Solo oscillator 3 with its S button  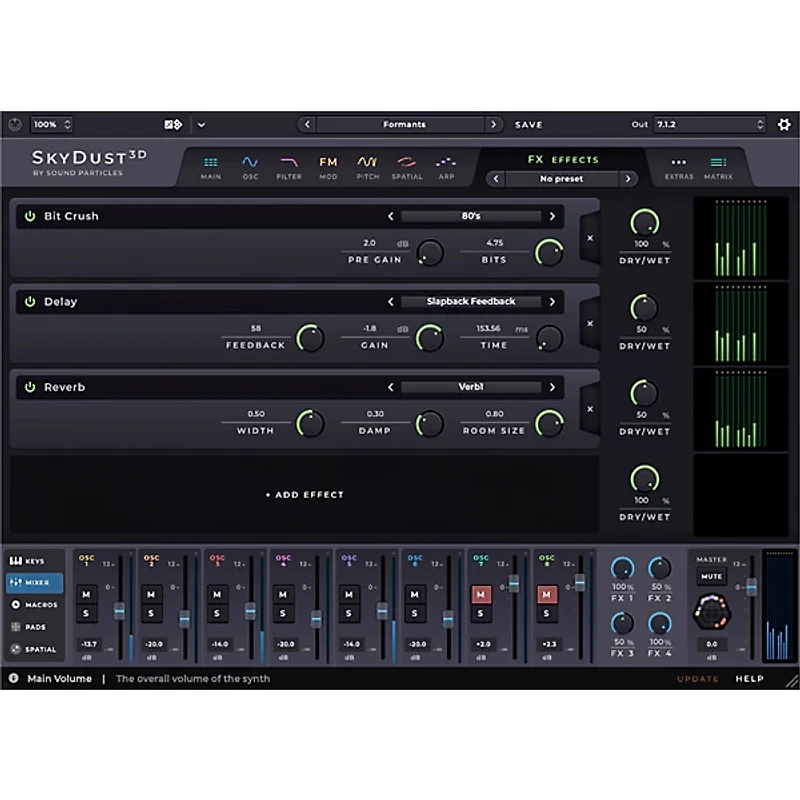(x=216, y=614)
